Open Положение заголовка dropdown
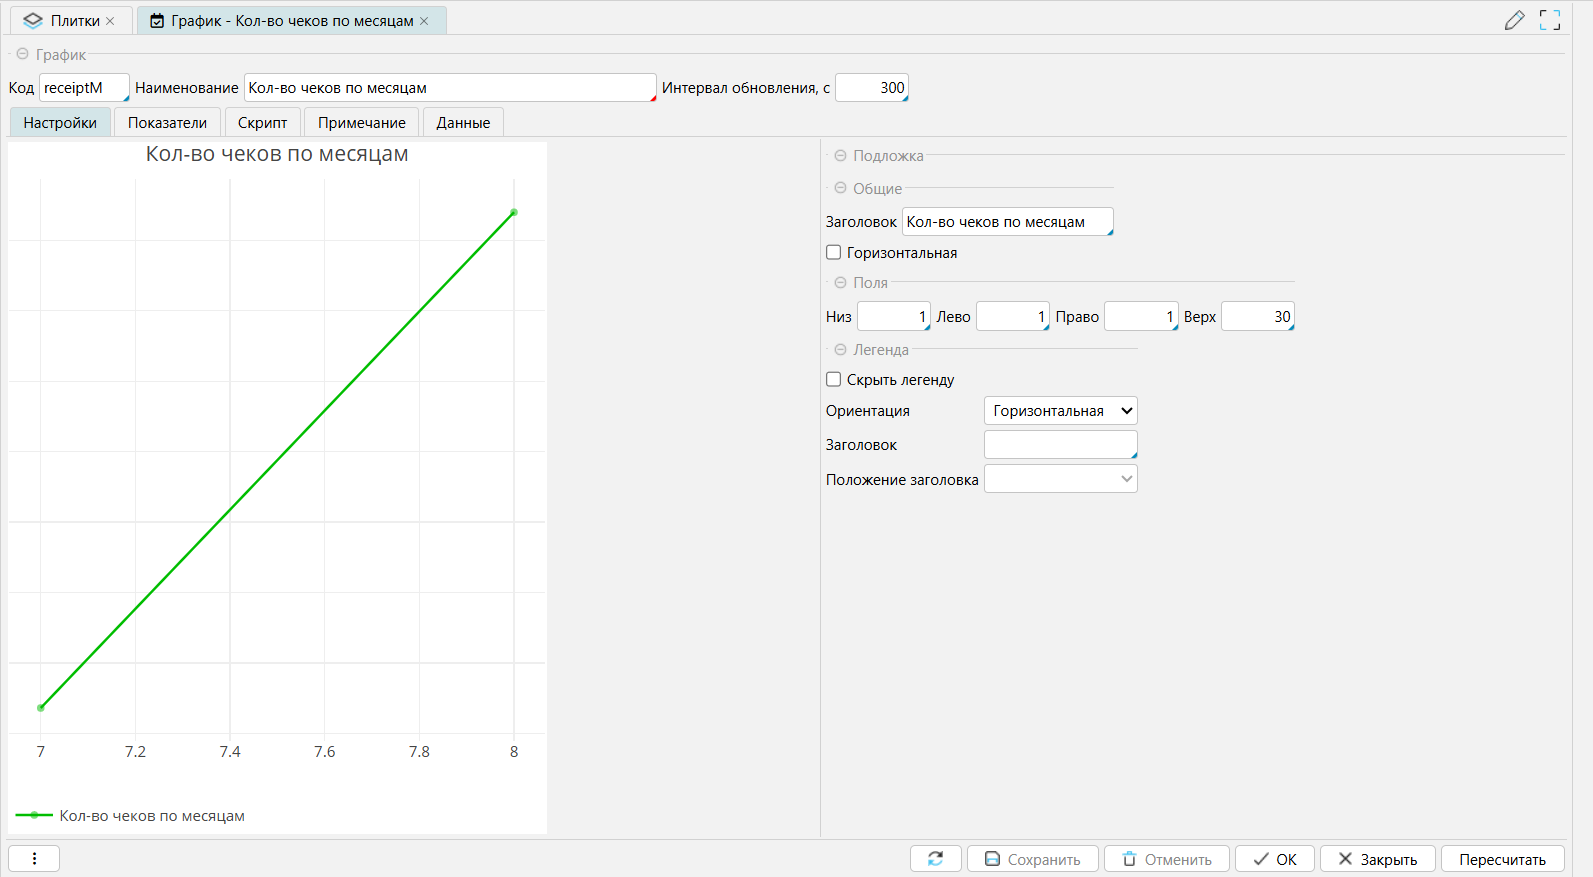The height and width of the screenshot is (877, 1593). tap(1060, 479)
